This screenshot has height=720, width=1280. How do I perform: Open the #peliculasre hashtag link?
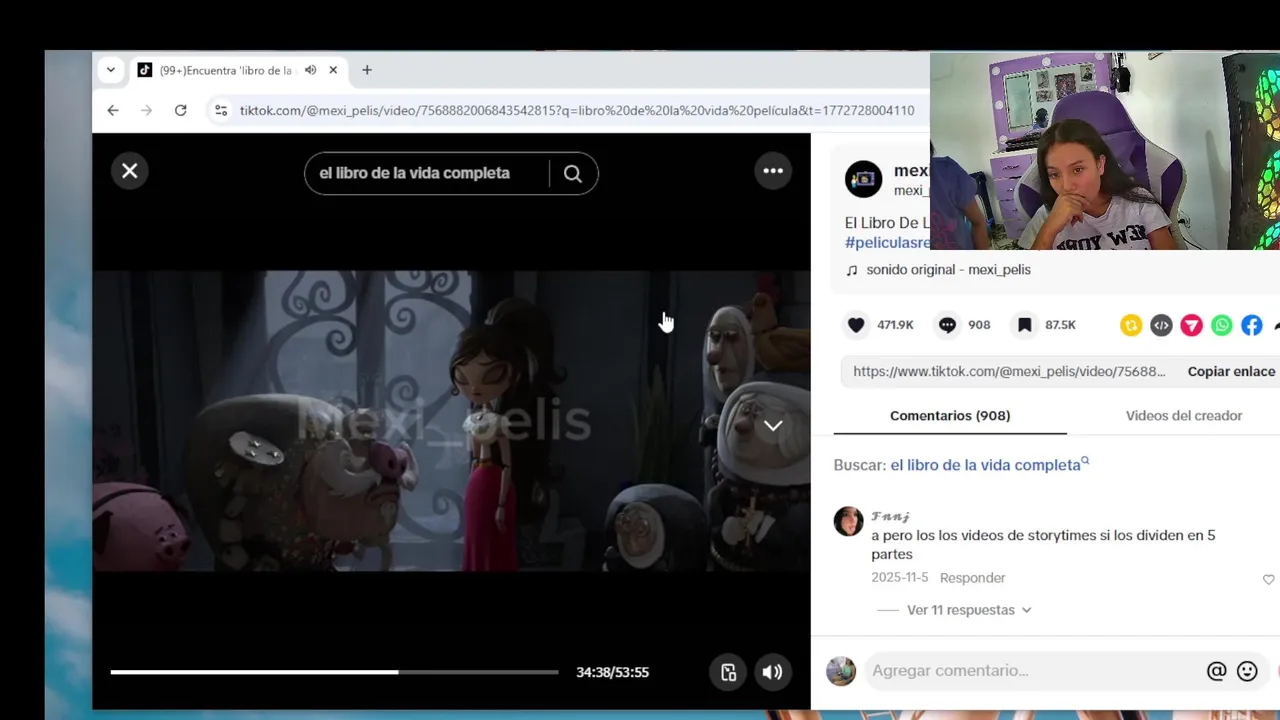point(888,243)
